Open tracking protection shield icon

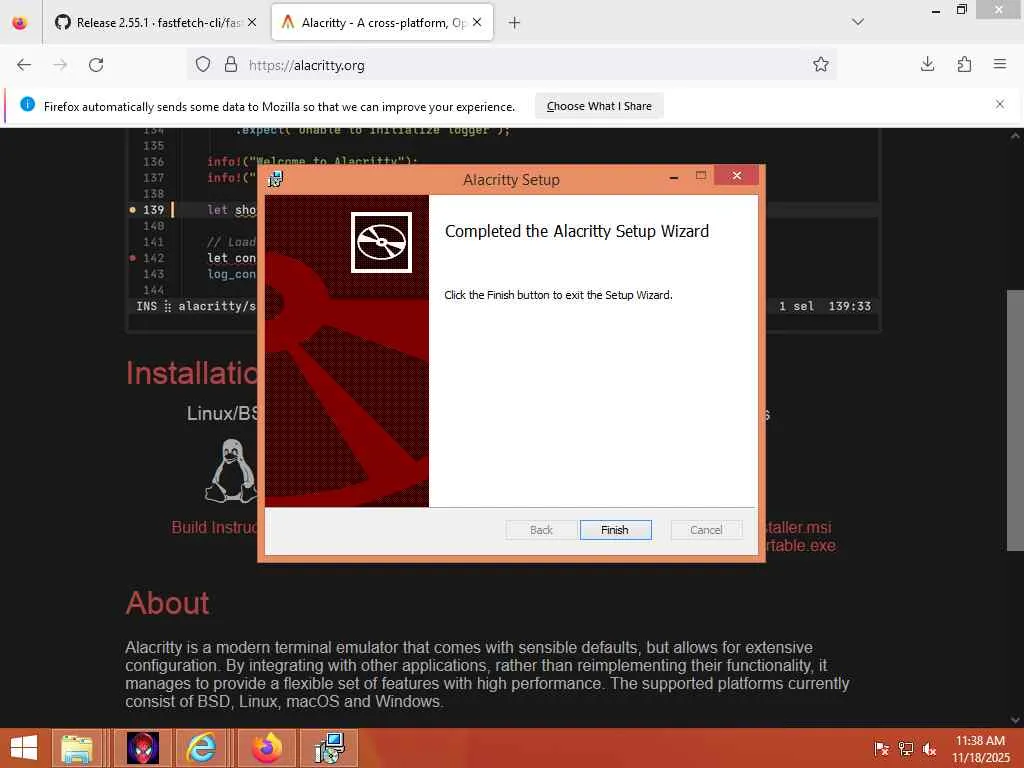[x=203, y=65]
